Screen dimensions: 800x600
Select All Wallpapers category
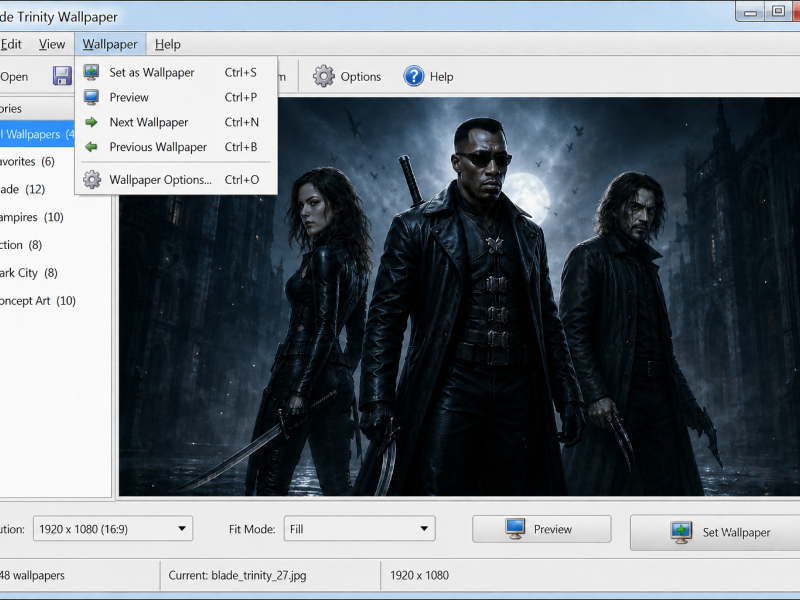[x=37, y=134]
